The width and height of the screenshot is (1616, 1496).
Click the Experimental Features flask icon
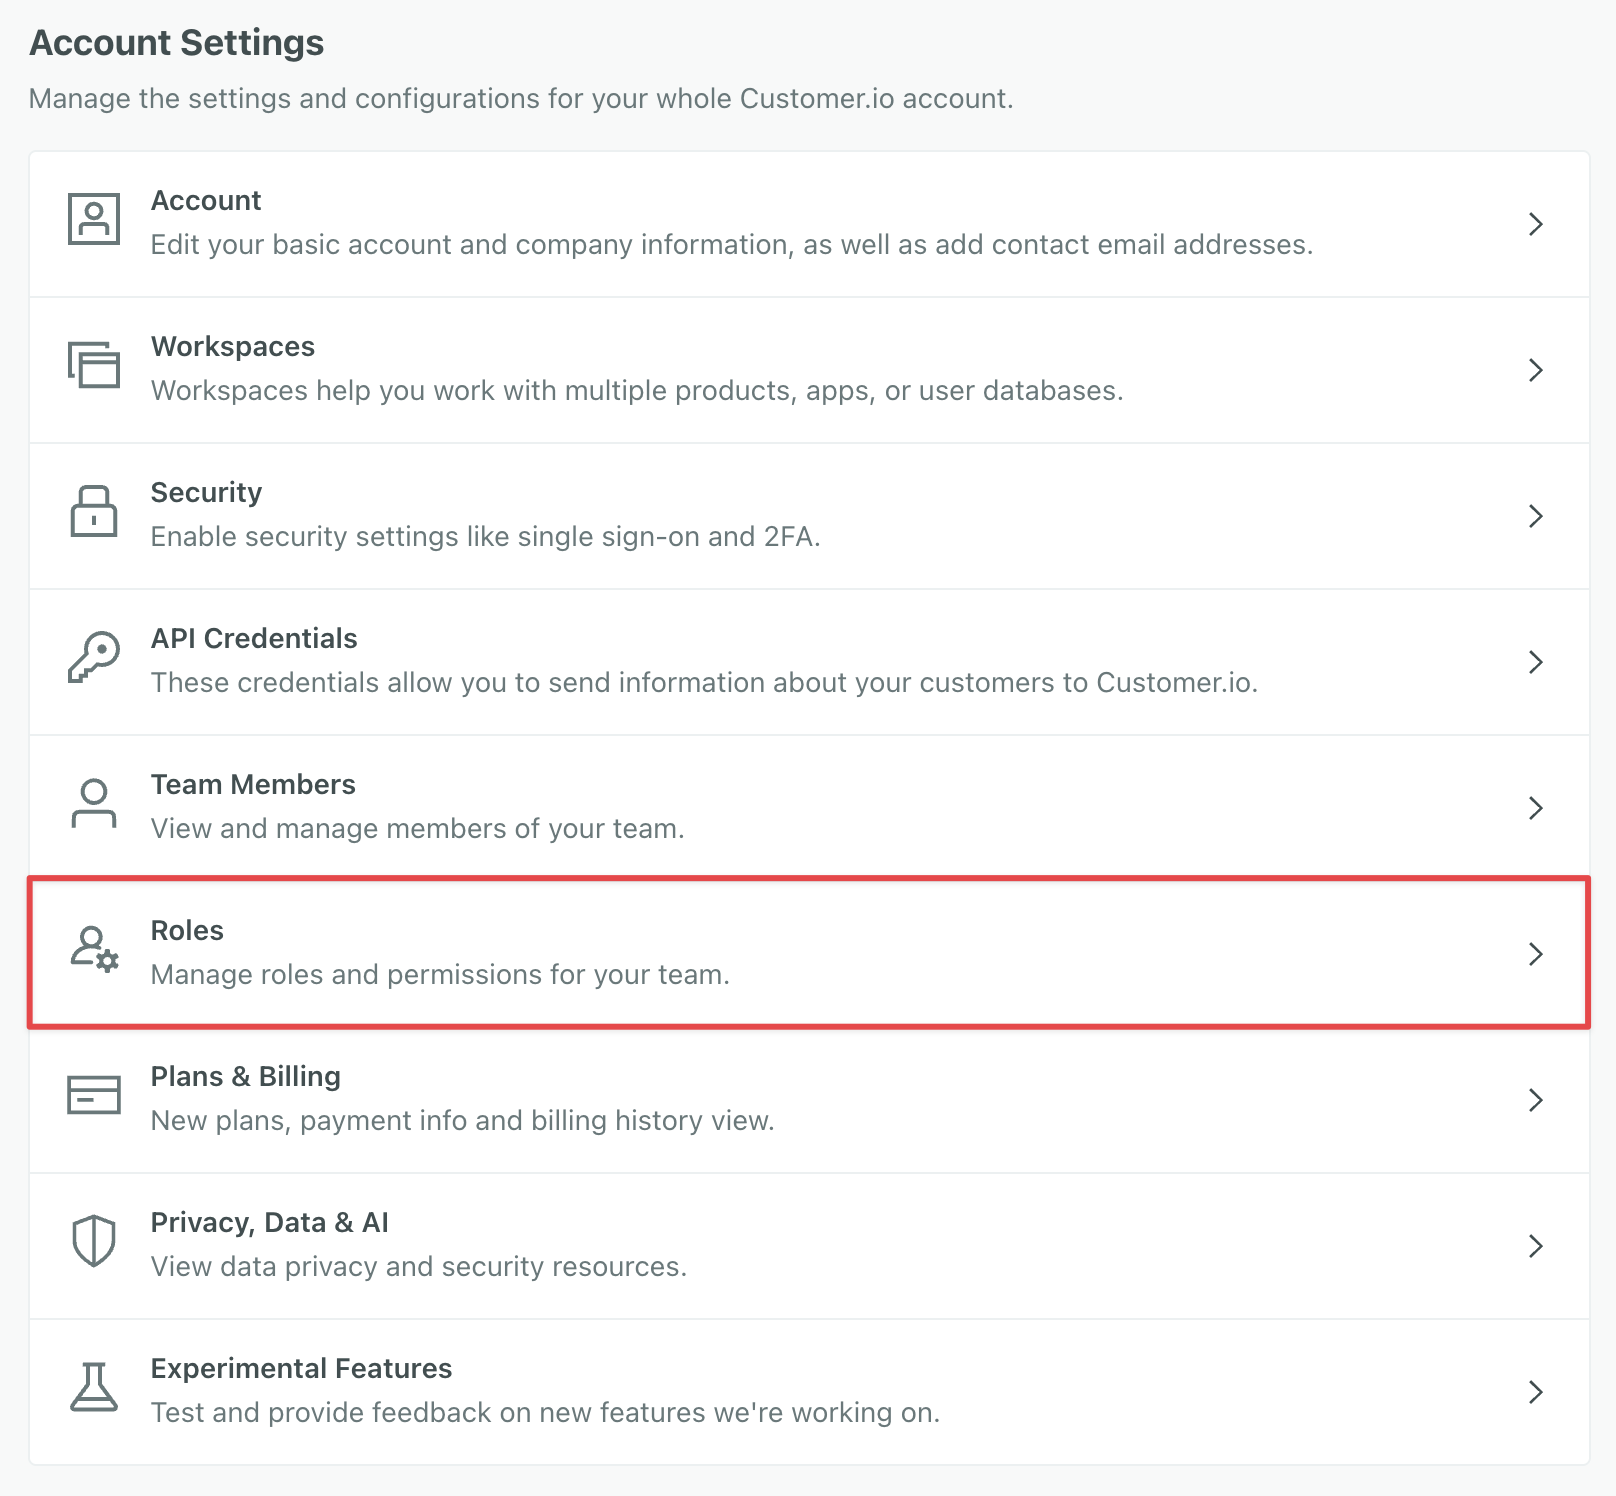point(93,1390)
